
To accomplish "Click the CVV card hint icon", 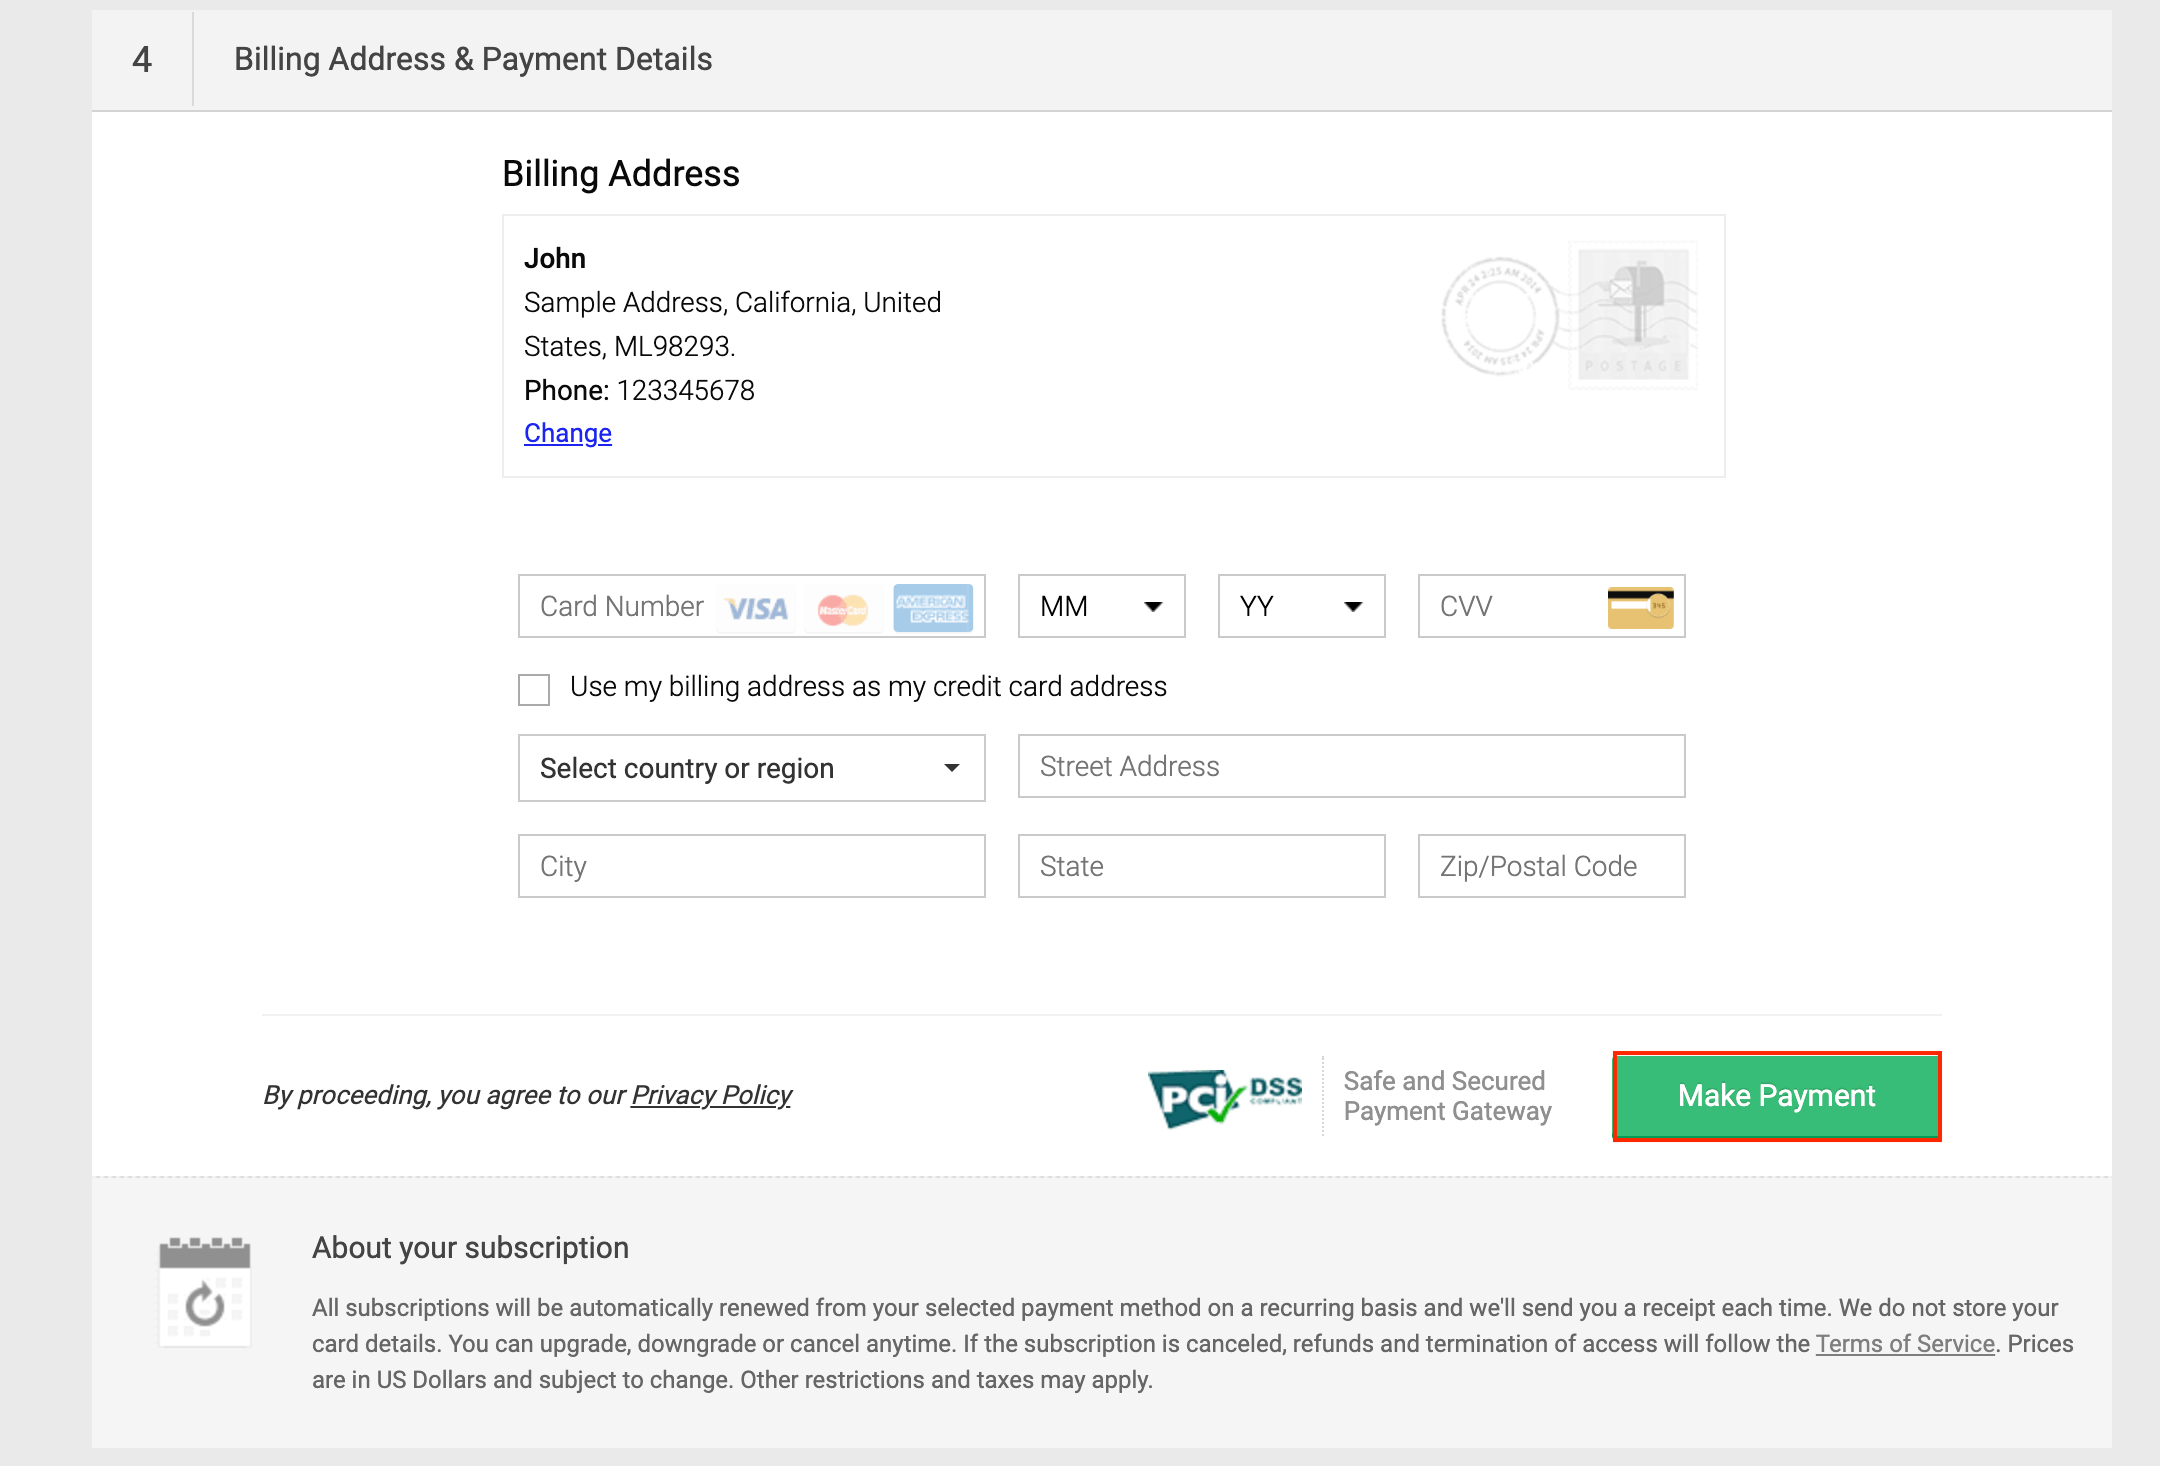I will [x=1640, y=607].
